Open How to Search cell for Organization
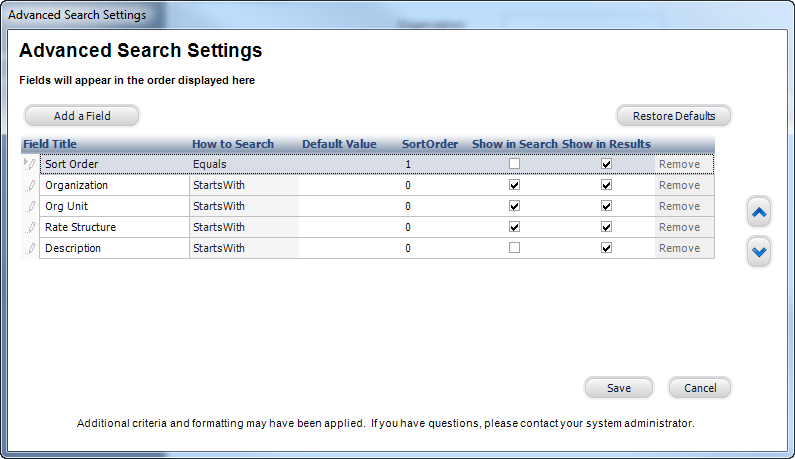 (x=244, y=185)
